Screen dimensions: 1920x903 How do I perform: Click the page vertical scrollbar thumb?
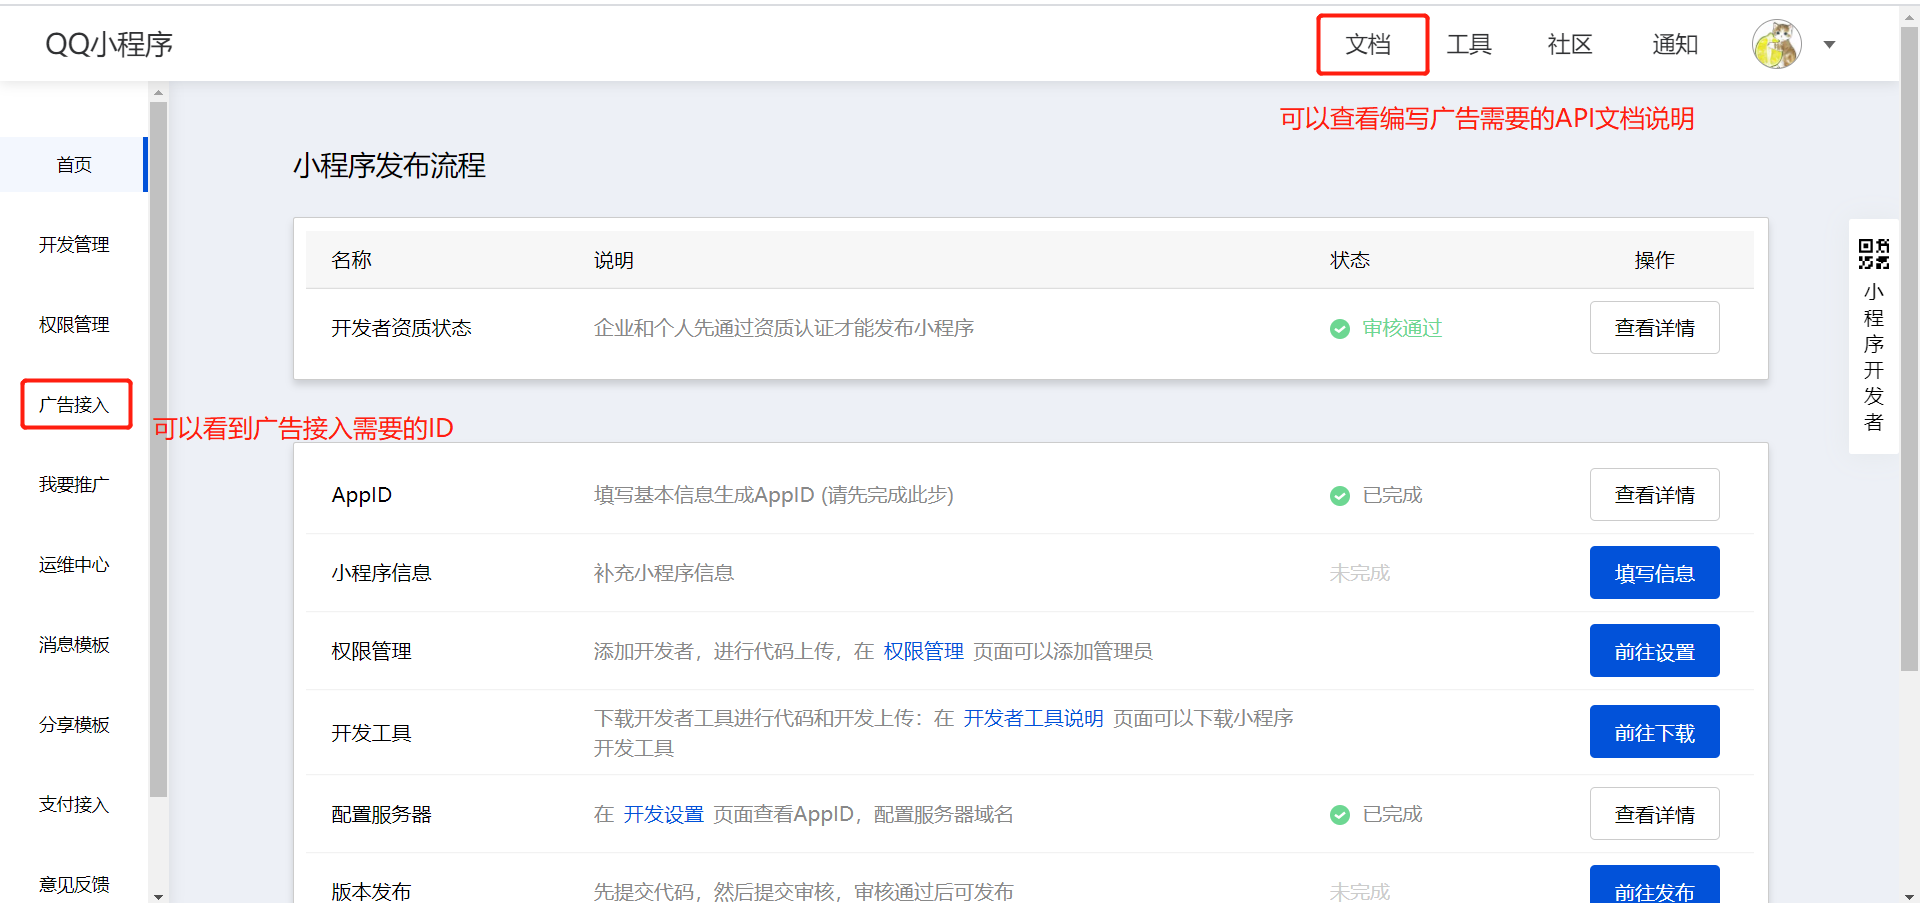pos(1909,348)
